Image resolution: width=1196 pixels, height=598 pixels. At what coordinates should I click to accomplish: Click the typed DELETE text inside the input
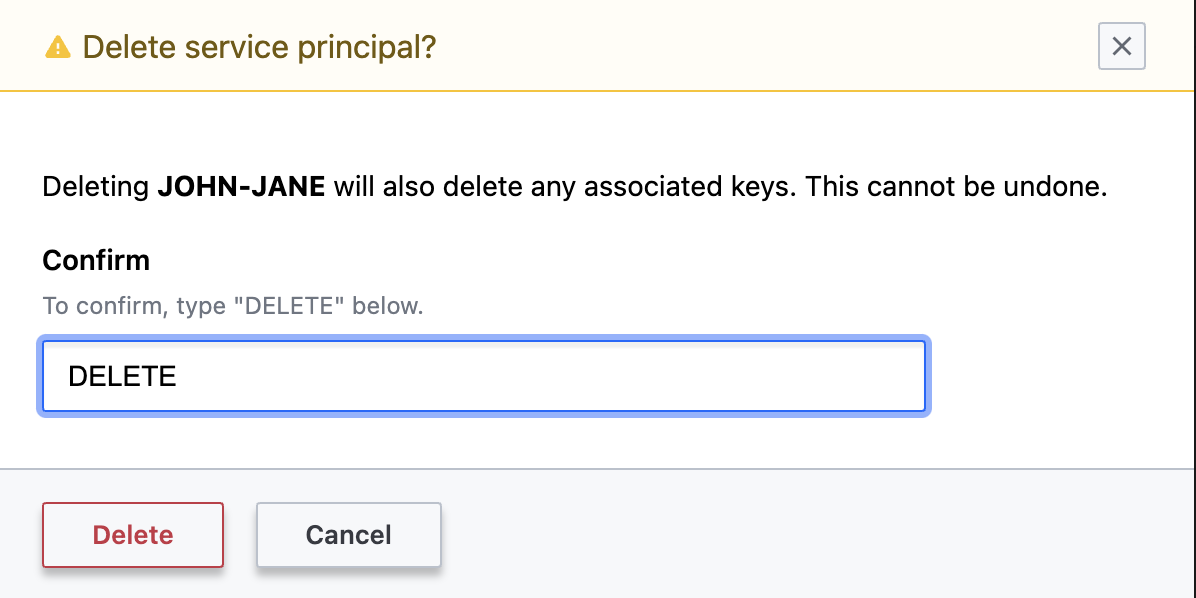pos(122,376)
